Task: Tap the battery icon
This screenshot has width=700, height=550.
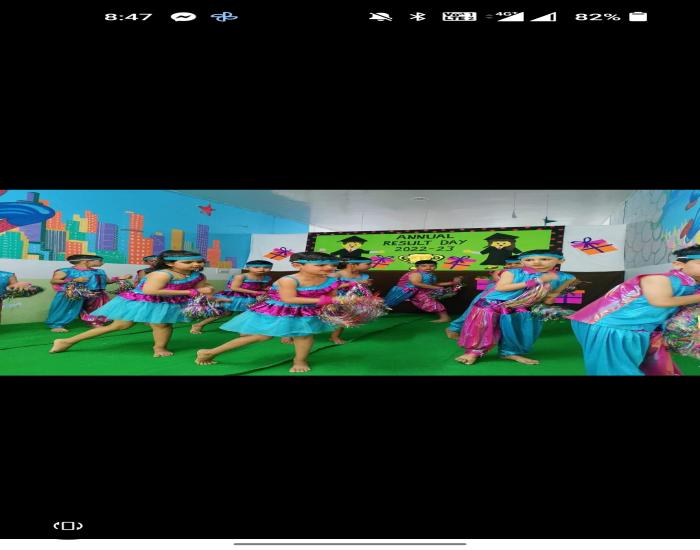Action: [638, 17]
